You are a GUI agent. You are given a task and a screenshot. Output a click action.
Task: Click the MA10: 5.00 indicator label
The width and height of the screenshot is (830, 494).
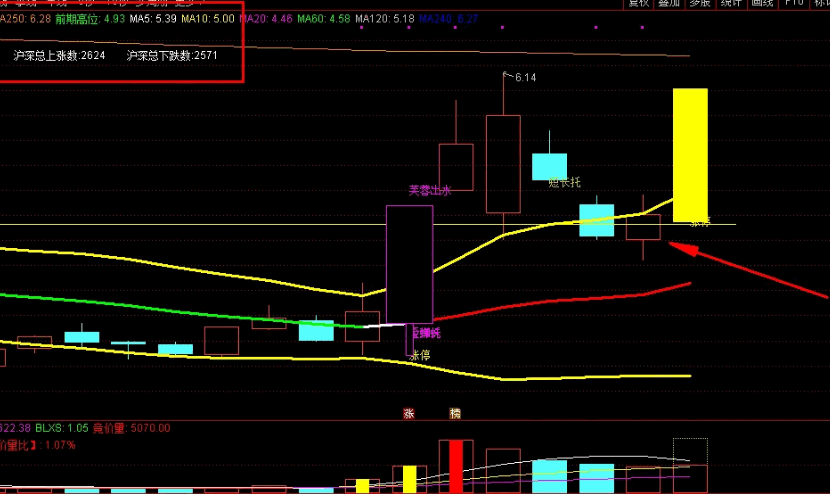tap(208, 19)
